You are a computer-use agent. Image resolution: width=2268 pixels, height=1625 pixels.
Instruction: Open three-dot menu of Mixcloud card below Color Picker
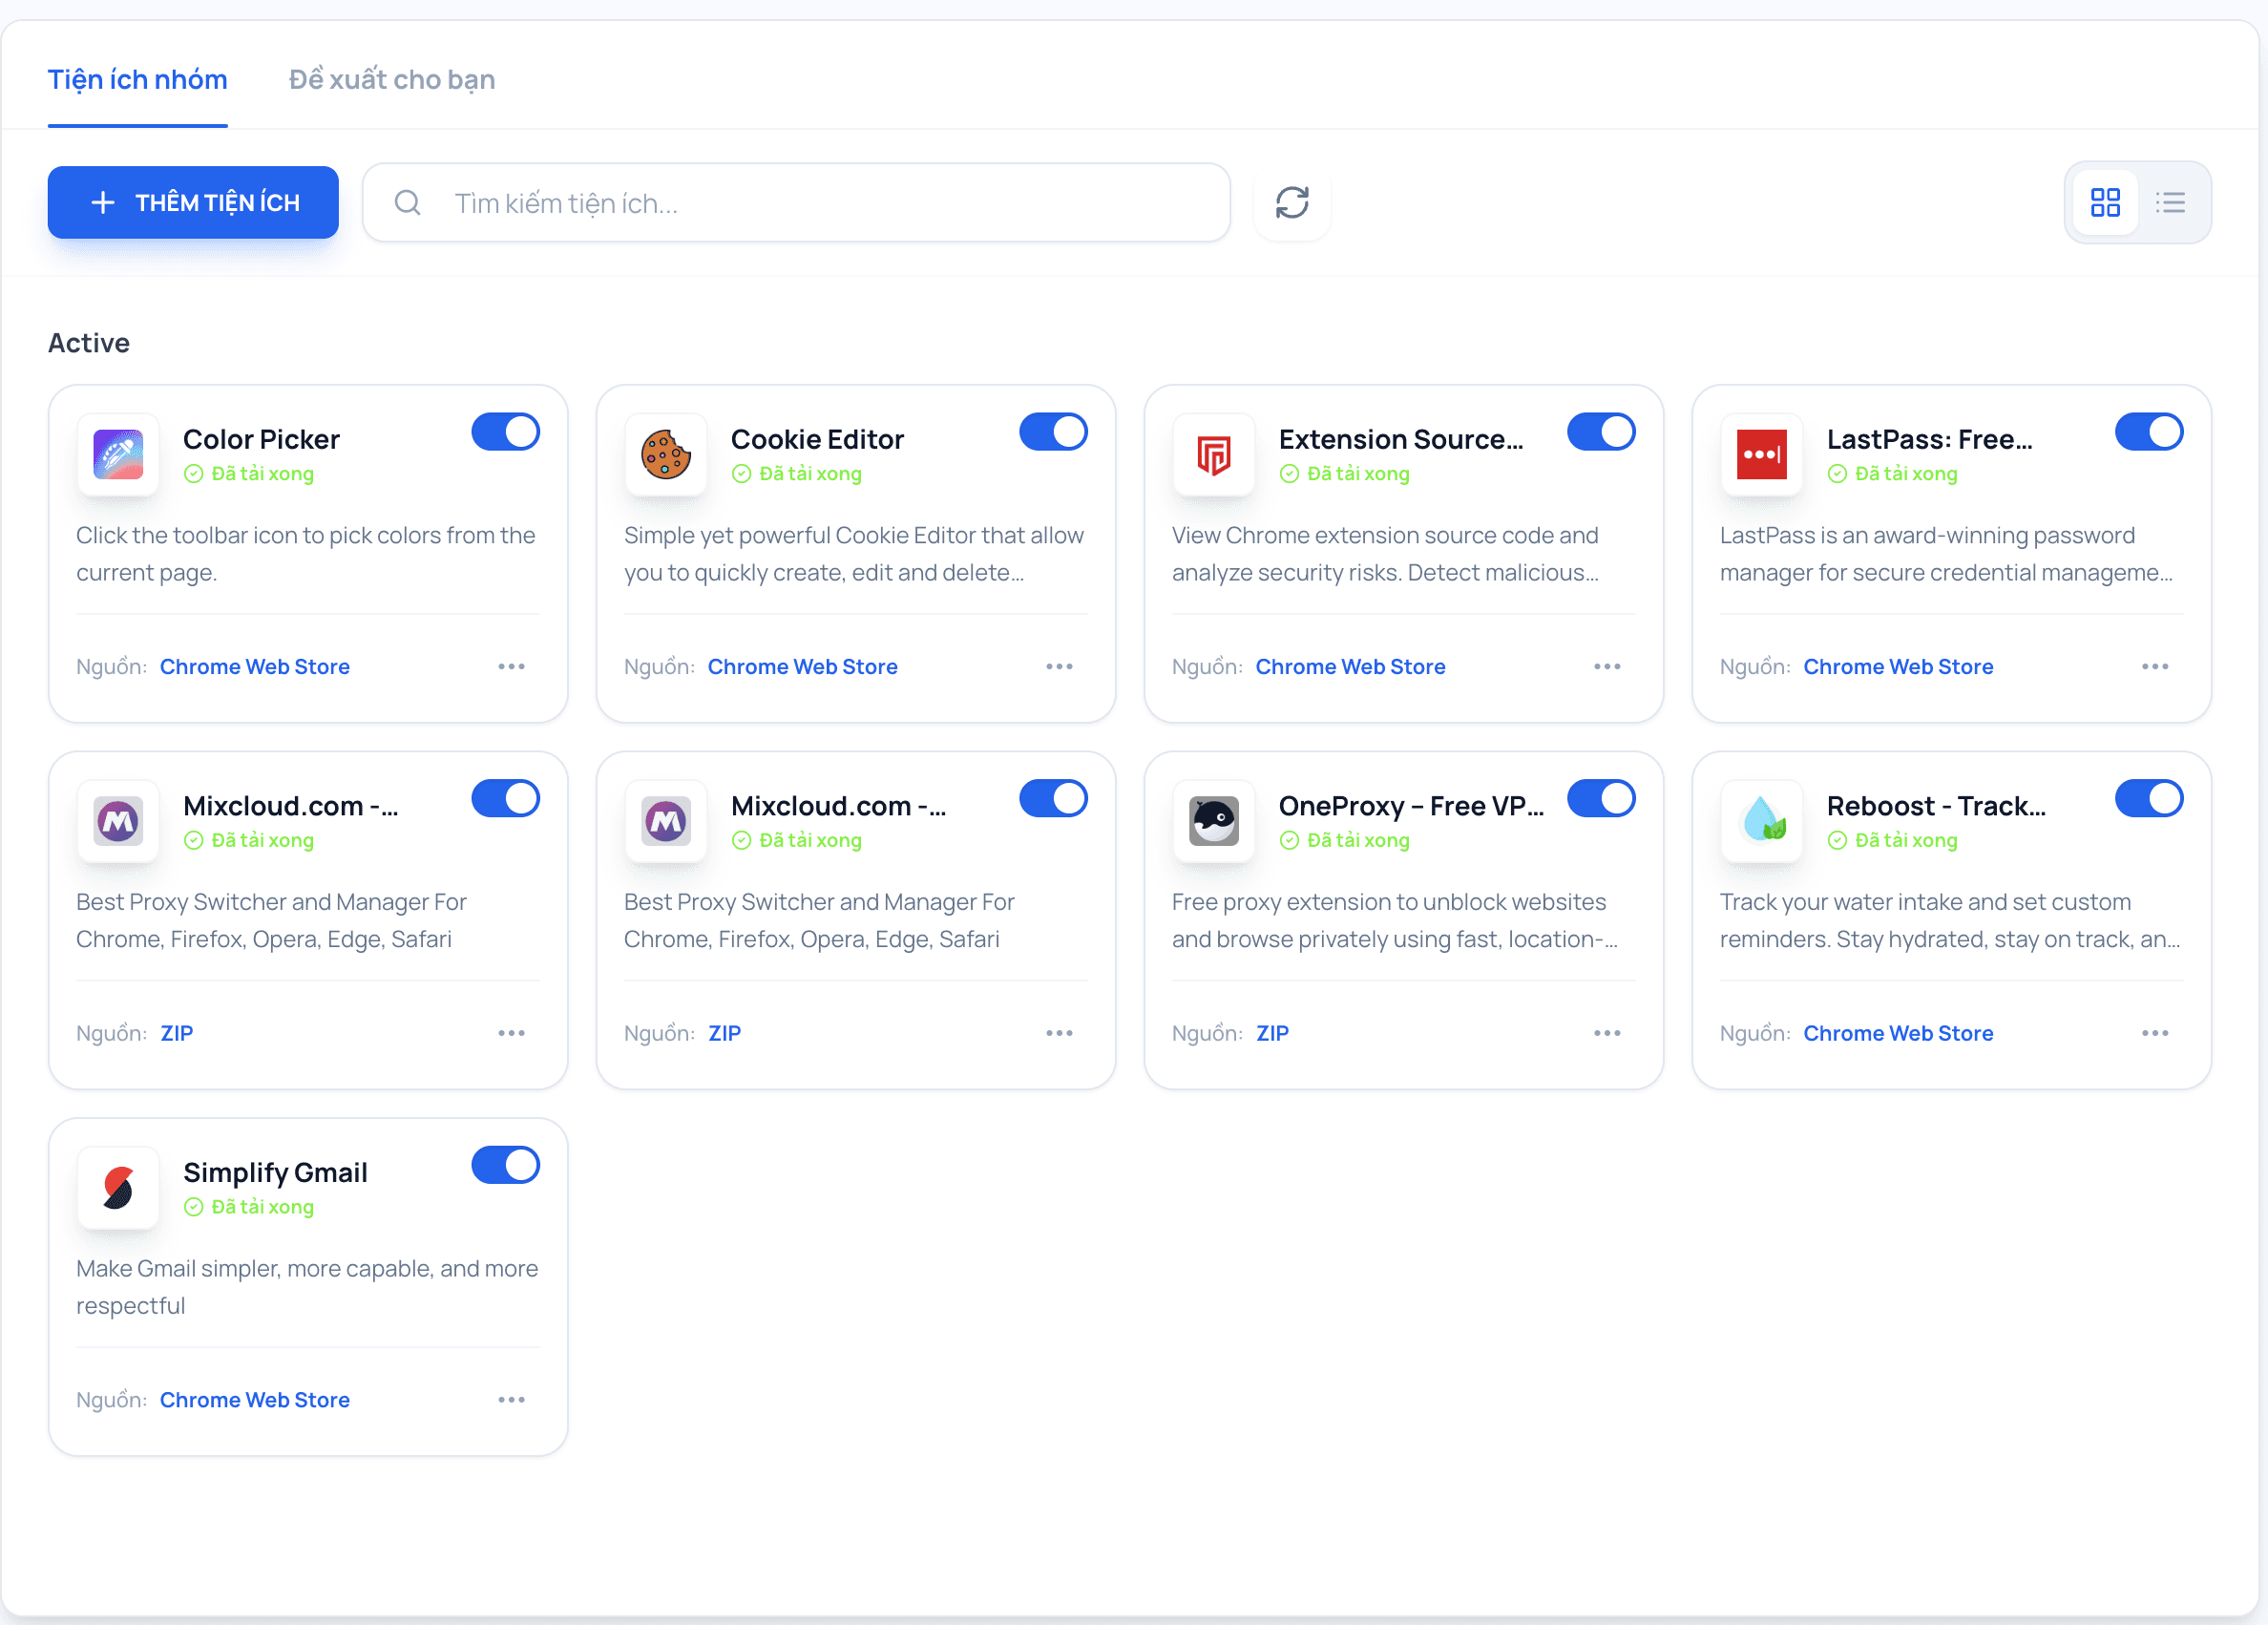tap(512, 1034)
